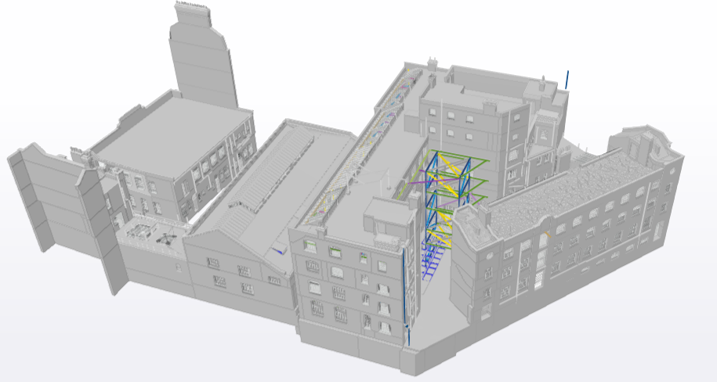Select the small blue element on the warehouse roof
The height and width of the screenshot is (382, 717).
[277, 251]
